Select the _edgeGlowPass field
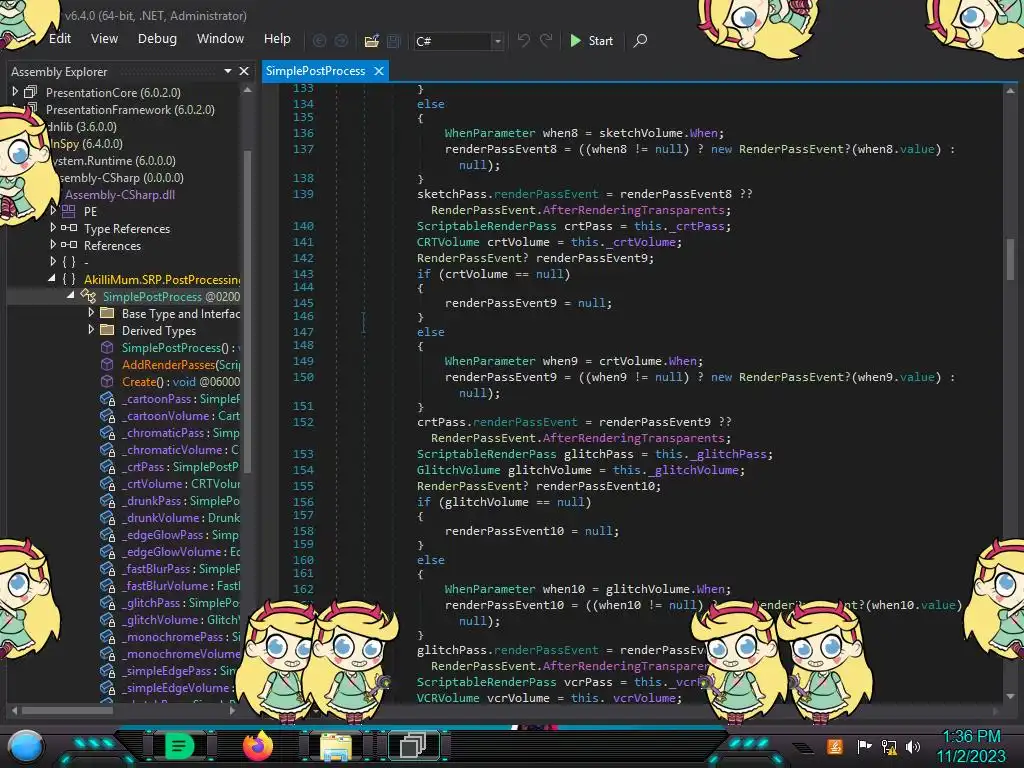Image resolution: width=1024 pixels, height=768 pixels. tap(180, 535)
